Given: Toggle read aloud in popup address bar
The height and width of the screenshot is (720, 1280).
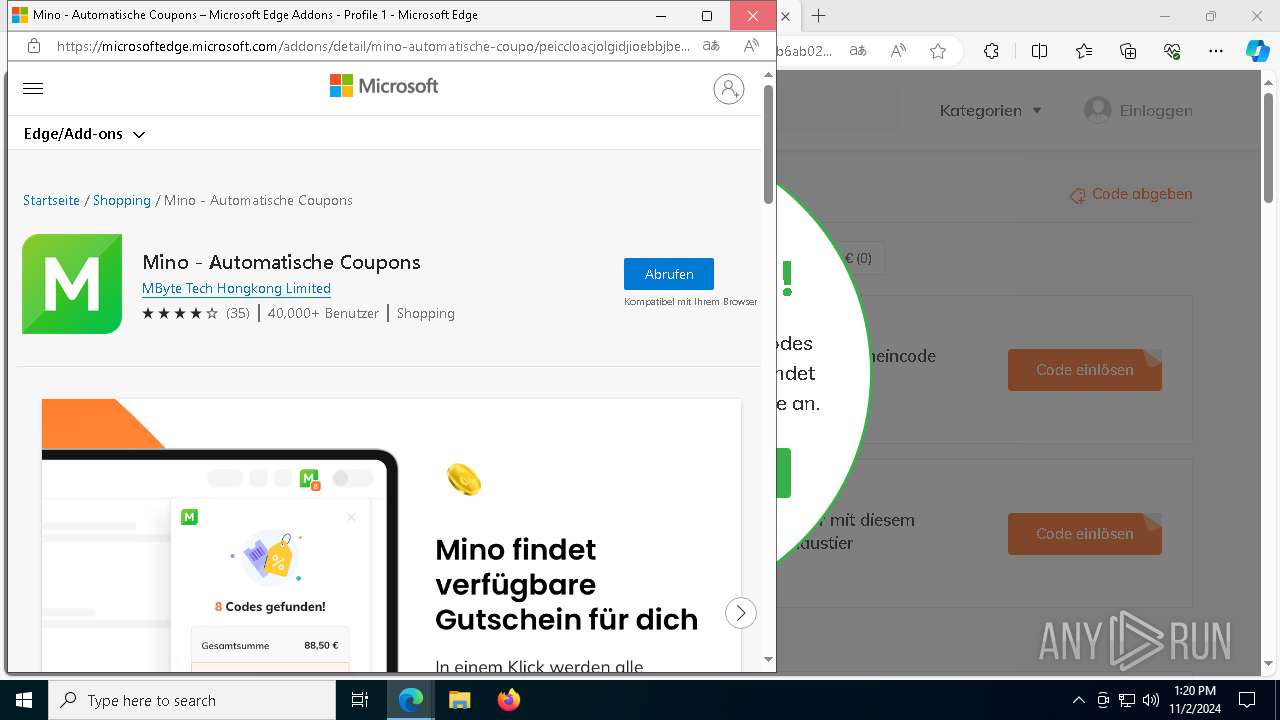Looking at the screenshot, I should click(751, 46).
